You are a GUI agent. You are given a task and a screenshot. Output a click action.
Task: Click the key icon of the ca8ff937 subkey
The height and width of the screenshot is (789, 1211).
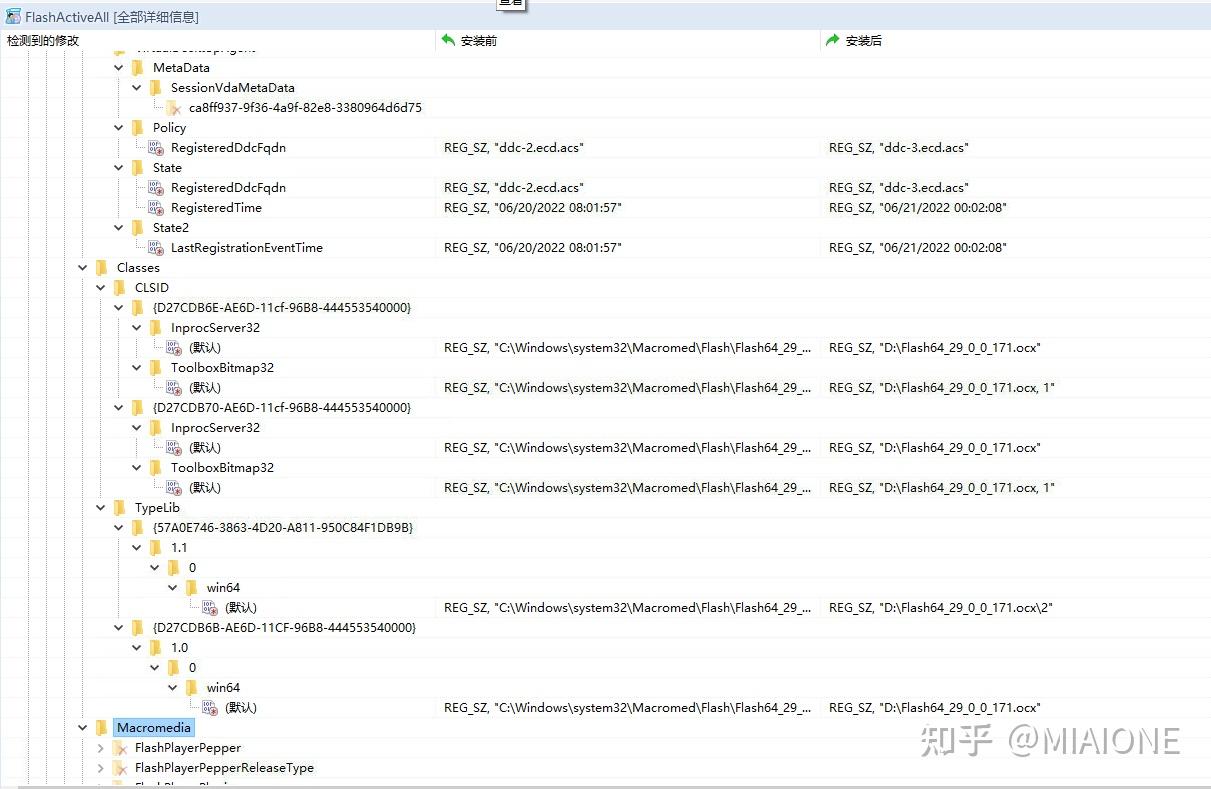172,107
